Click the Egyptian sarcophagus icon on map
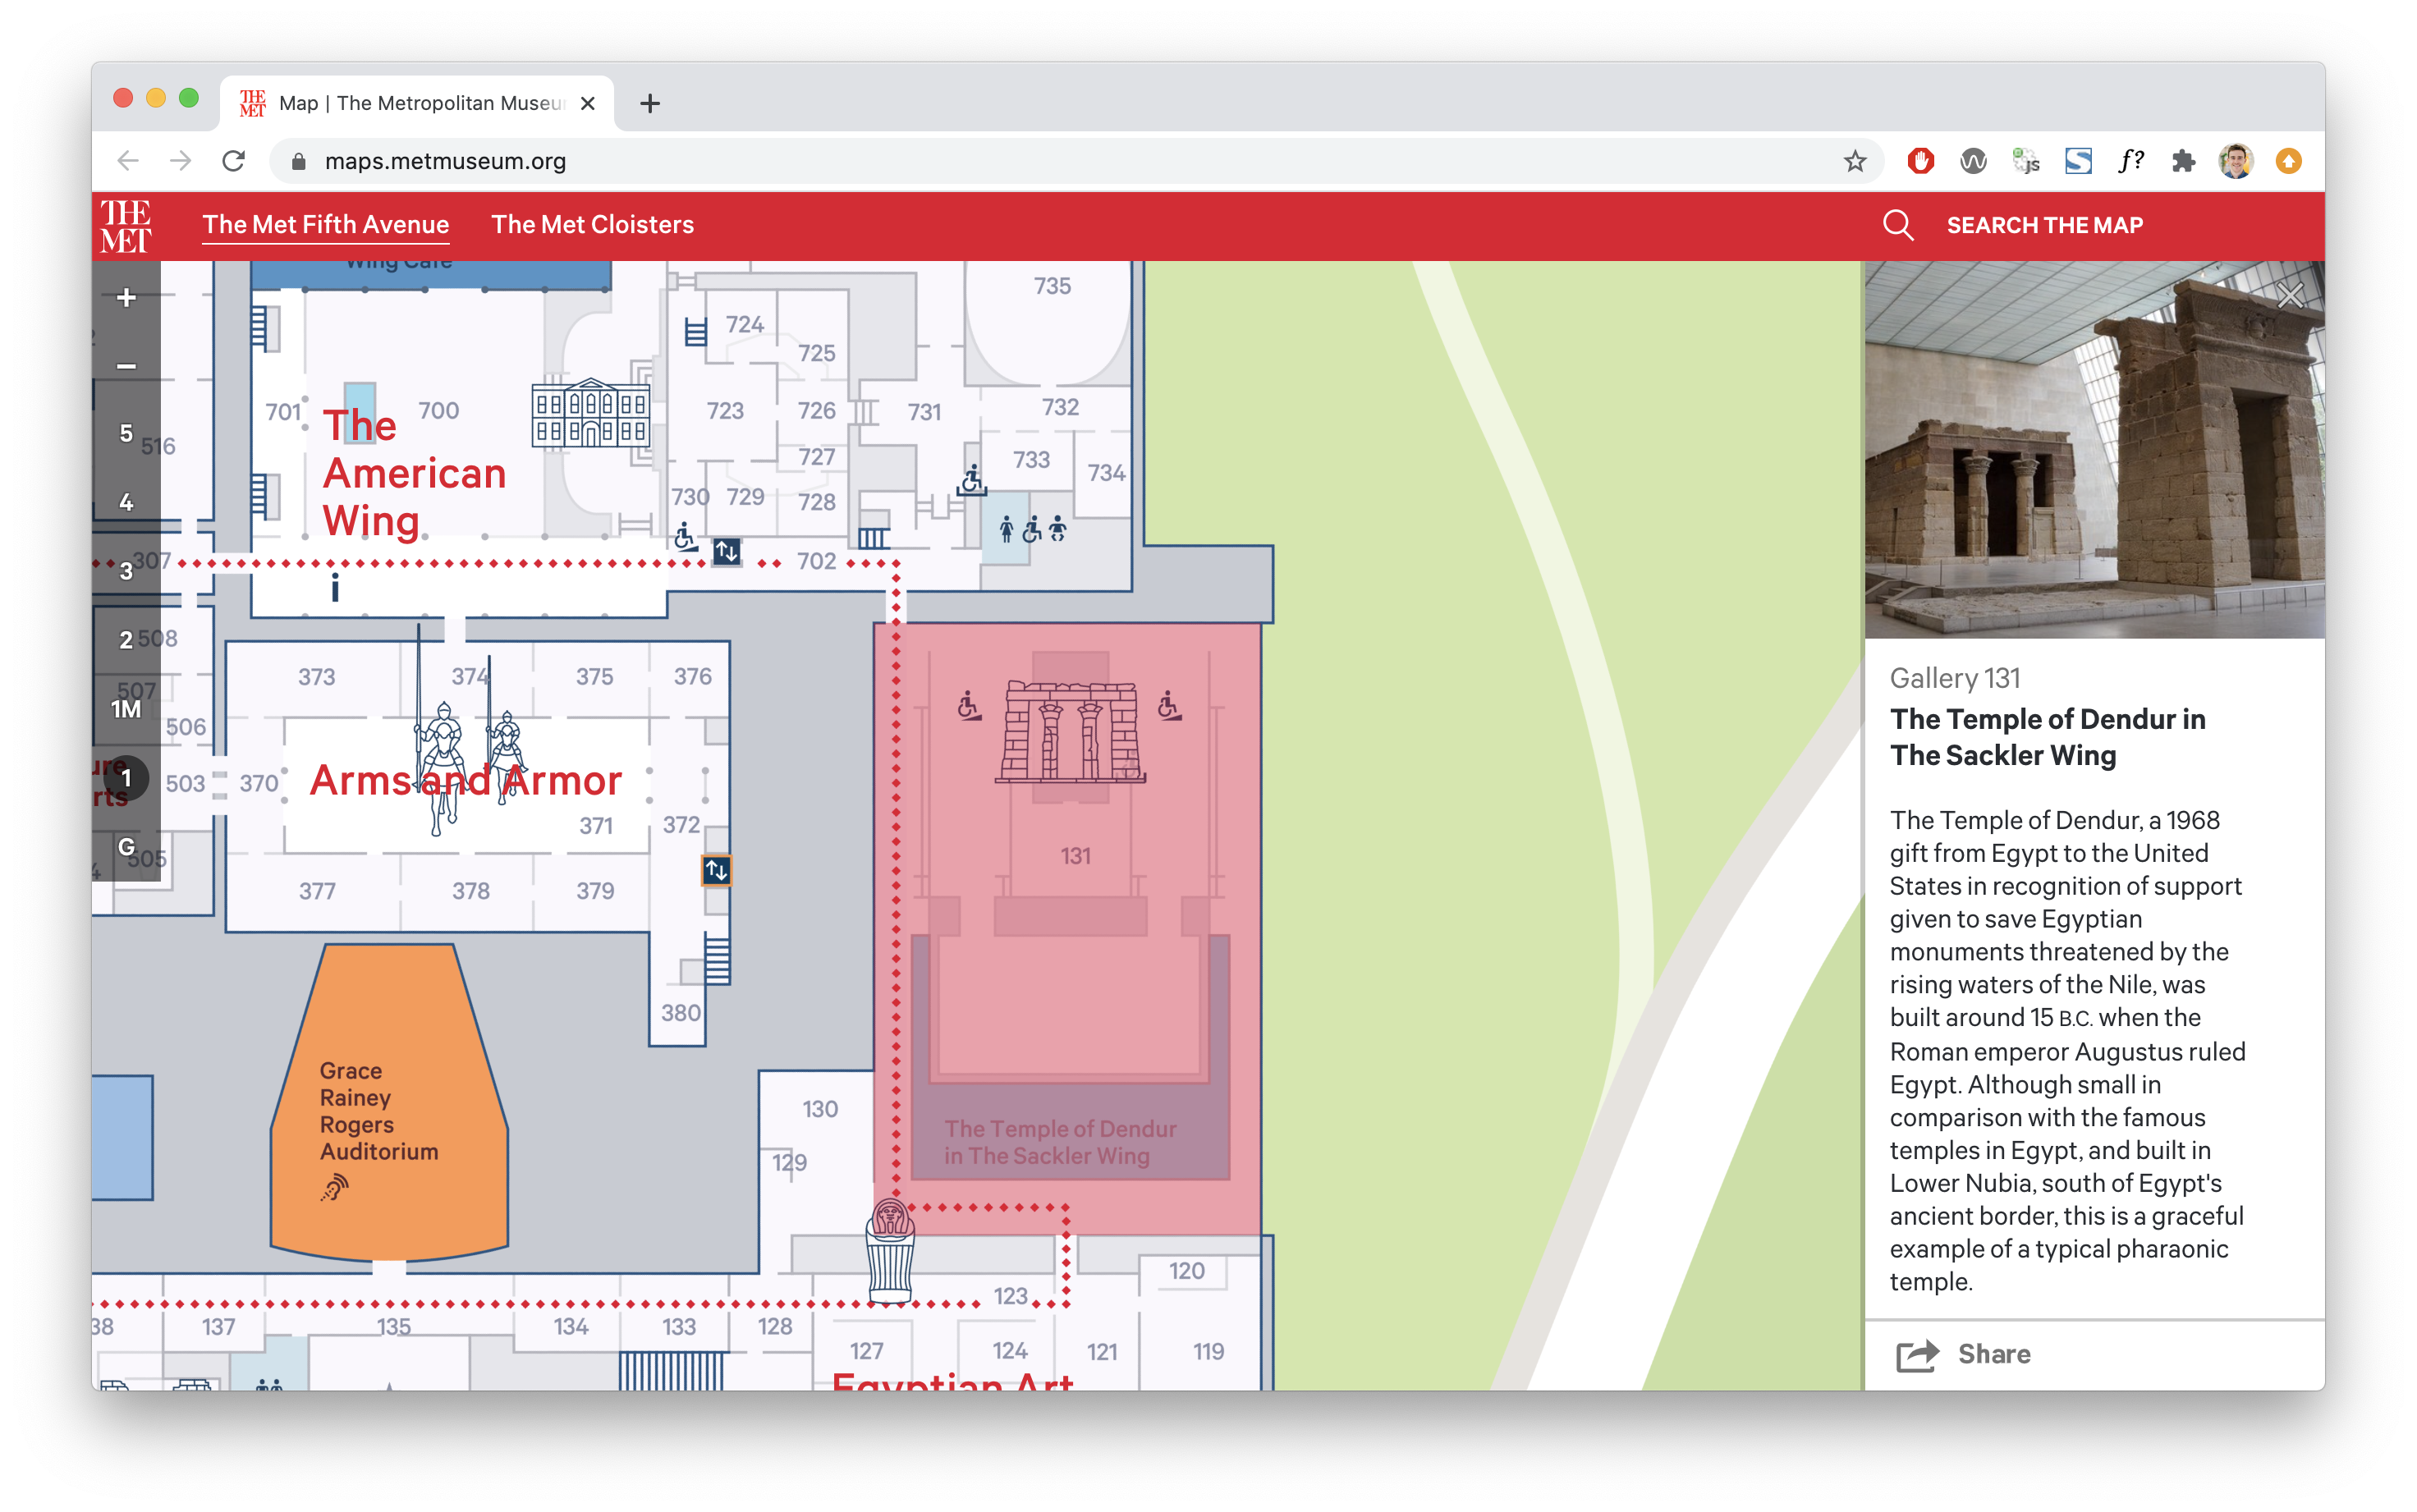2417x1512 pixels. click(x=889, y=1251)
